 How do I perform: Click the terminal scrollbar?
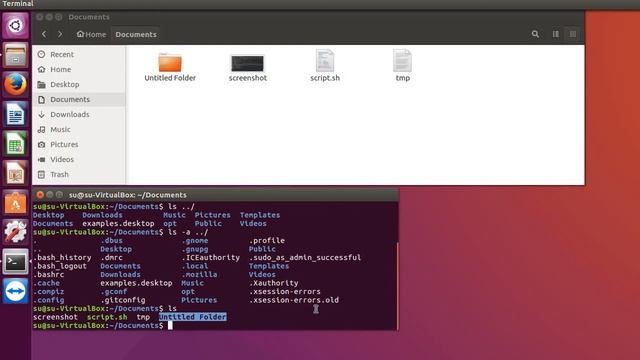(397, 286)
